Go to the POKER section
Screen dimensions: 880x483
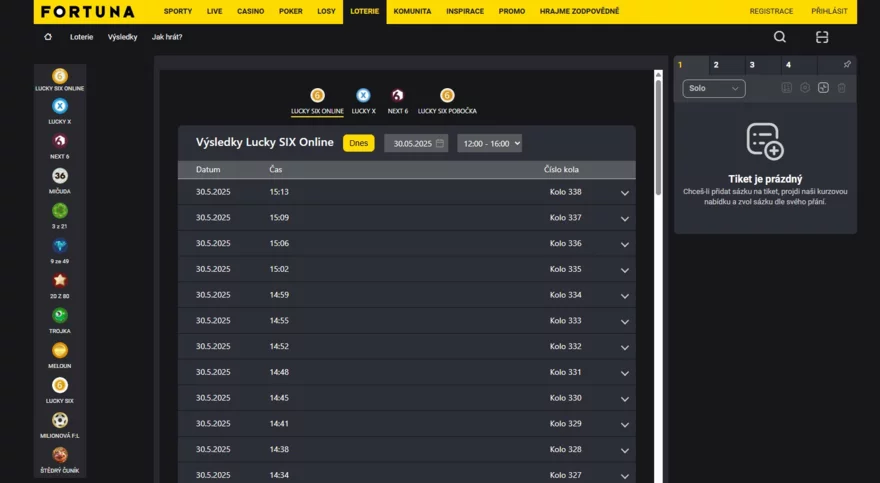291,11
